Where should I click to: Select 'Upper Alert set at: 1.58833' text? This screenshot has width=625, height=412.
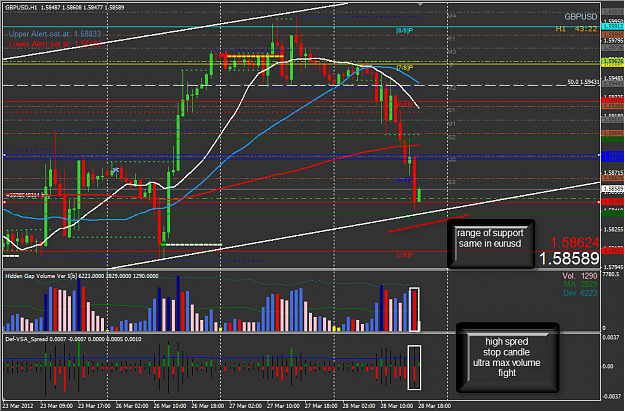[55, 34]
